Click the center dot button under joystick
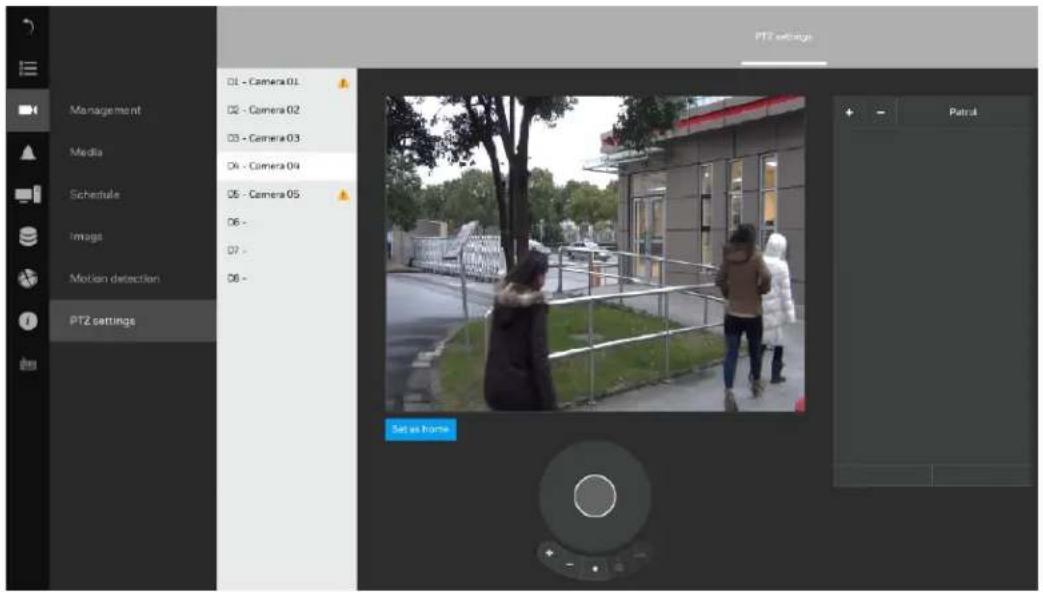This screenshot has height=592, width=1043. click(595, 569)
